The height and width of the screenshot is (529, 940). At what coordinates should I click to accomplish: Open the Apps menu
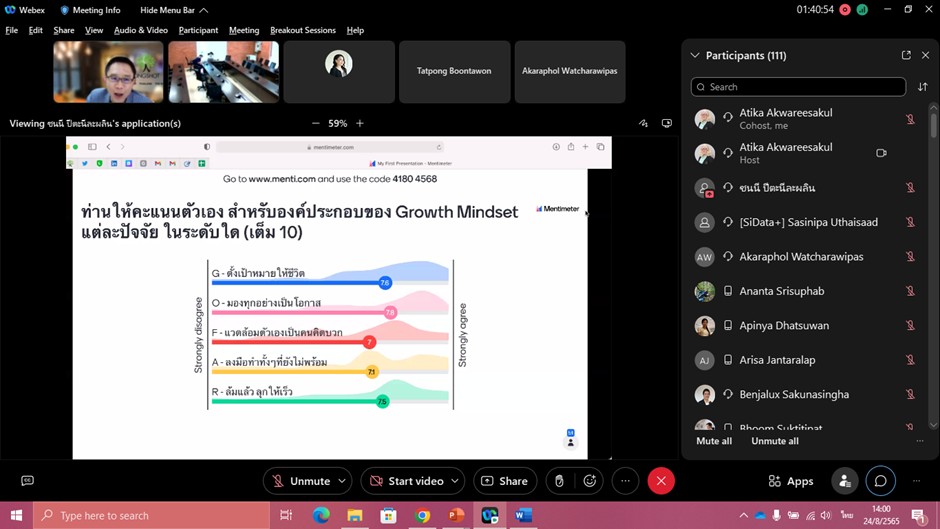click(x=790, y=481)
